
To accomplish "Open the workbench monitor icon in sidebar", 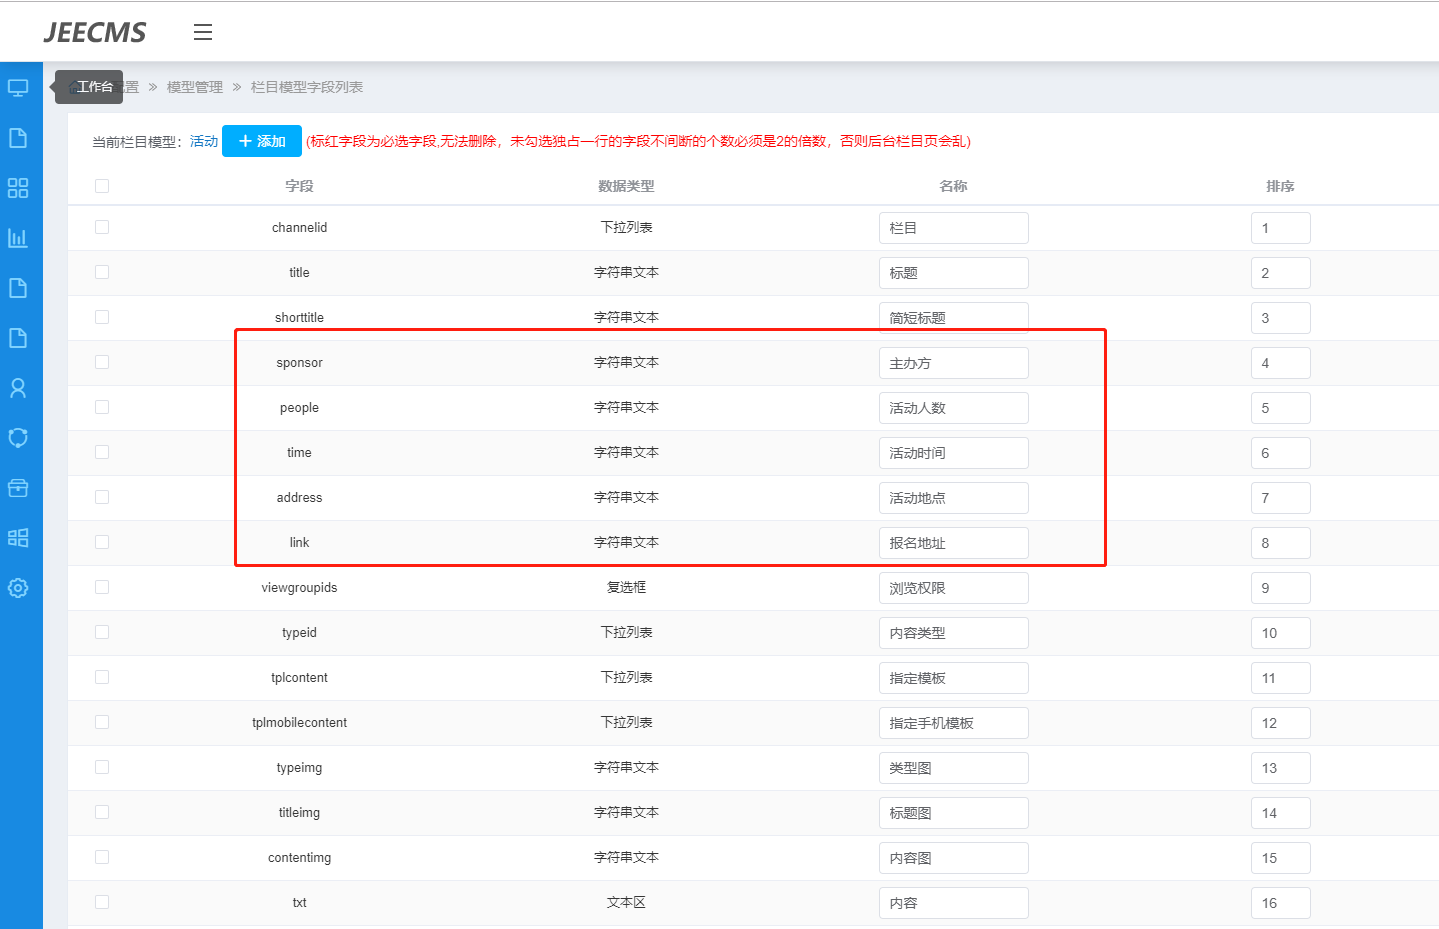I will (x=18, y=88).
